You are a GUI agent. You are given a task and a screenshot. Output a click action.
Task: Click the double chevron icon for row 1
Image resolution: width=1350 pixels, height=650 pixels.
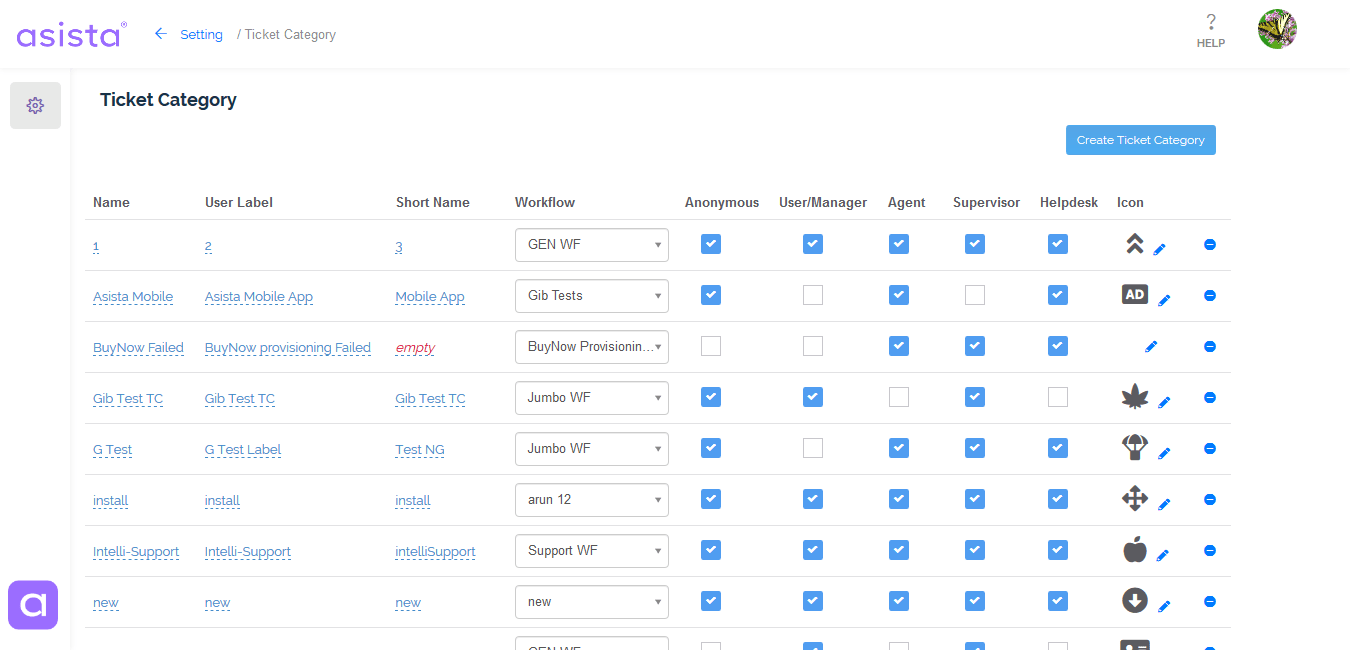click(1134, 244)
